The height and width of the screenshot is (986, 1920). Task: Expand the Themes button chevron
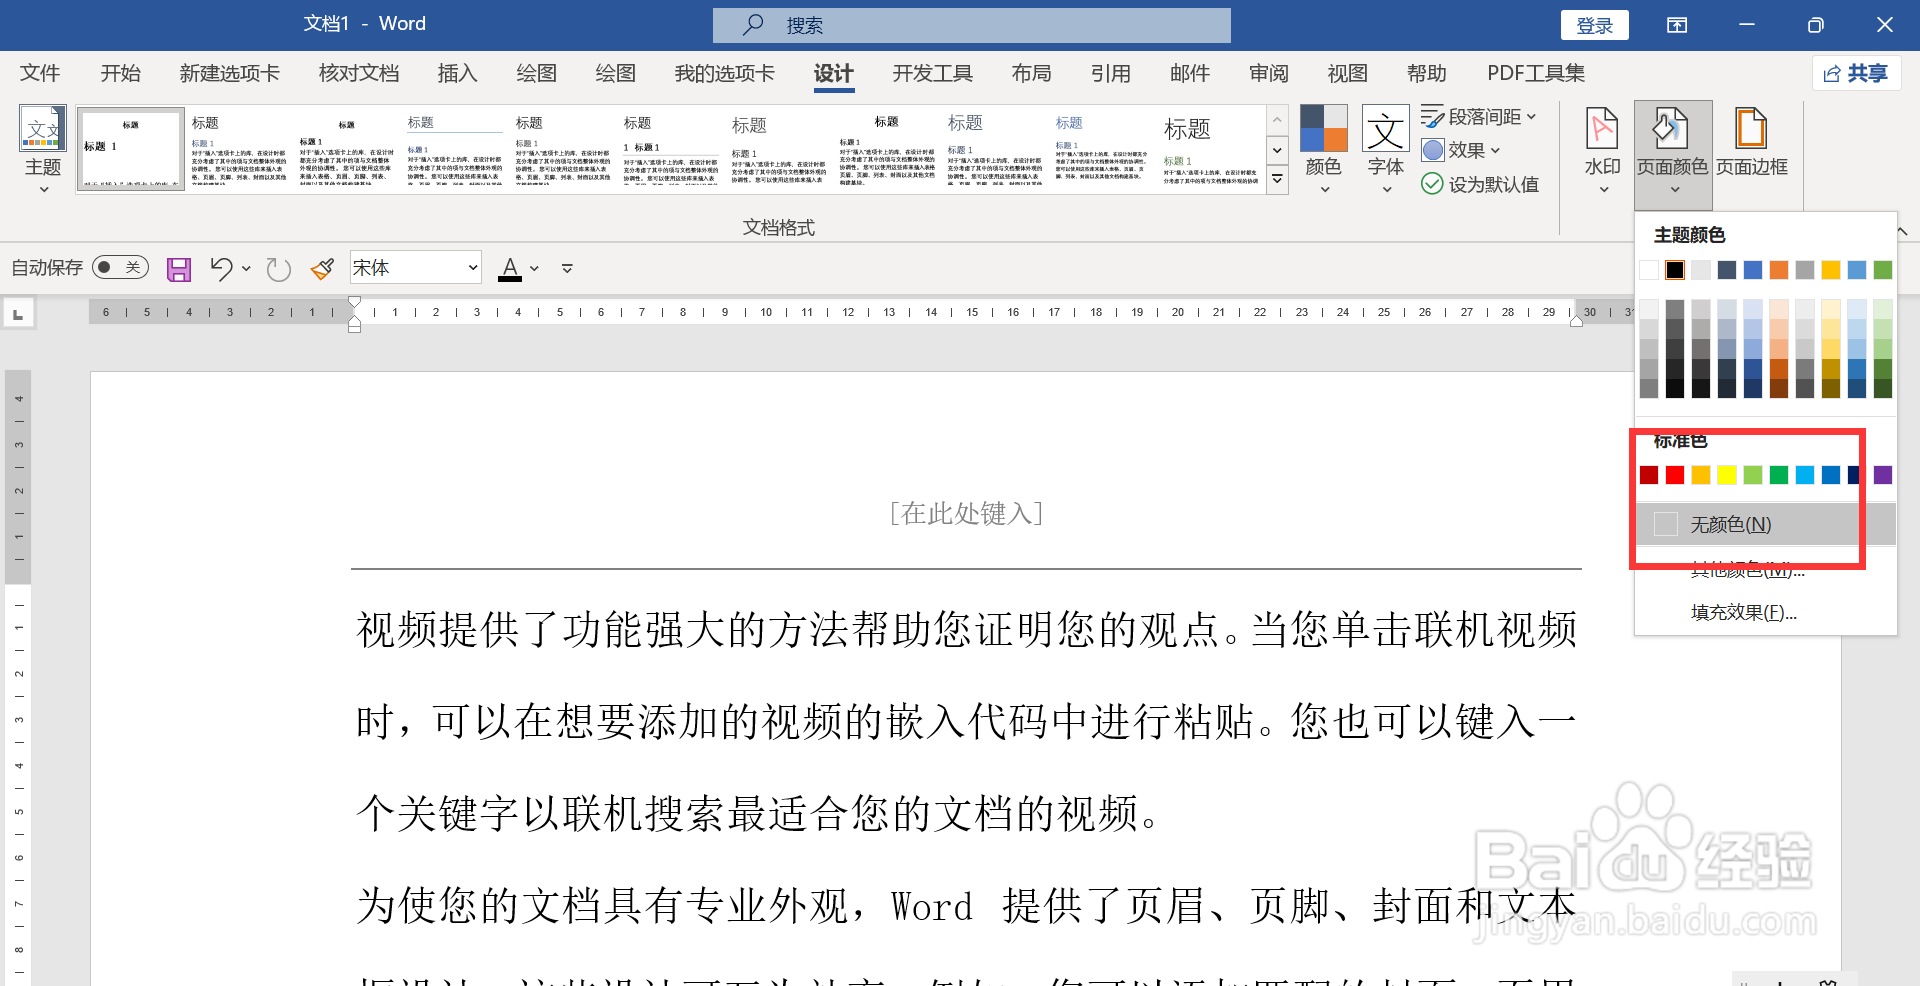[x=43, y=189]
